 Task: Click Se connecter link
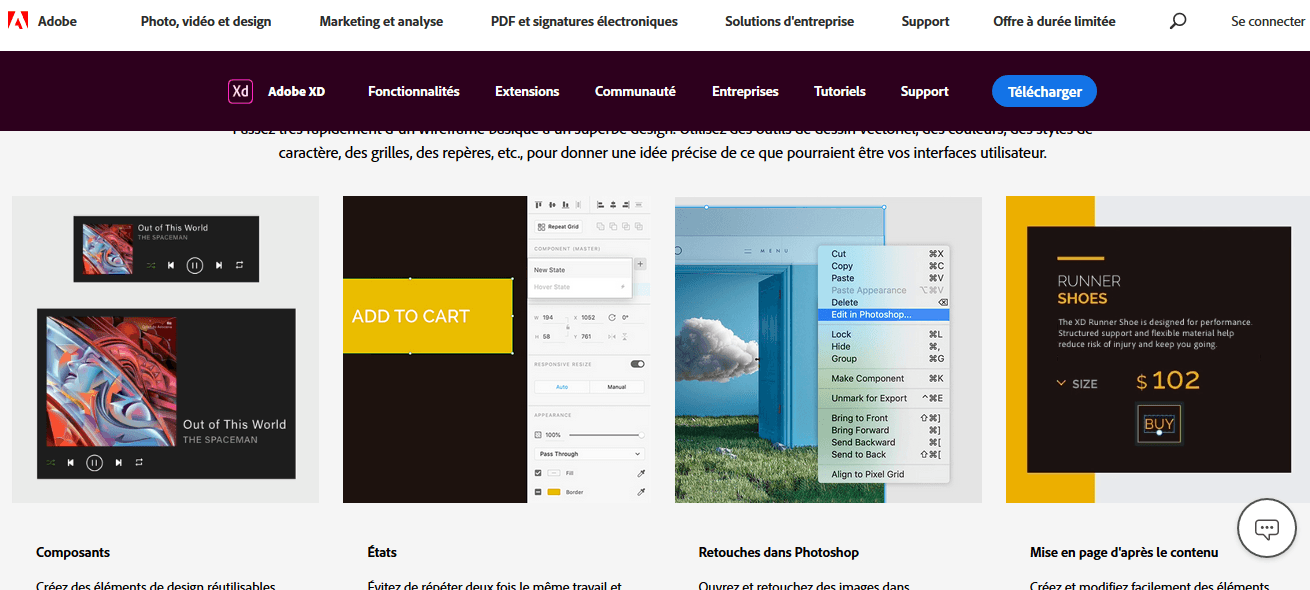(1268, 21)
